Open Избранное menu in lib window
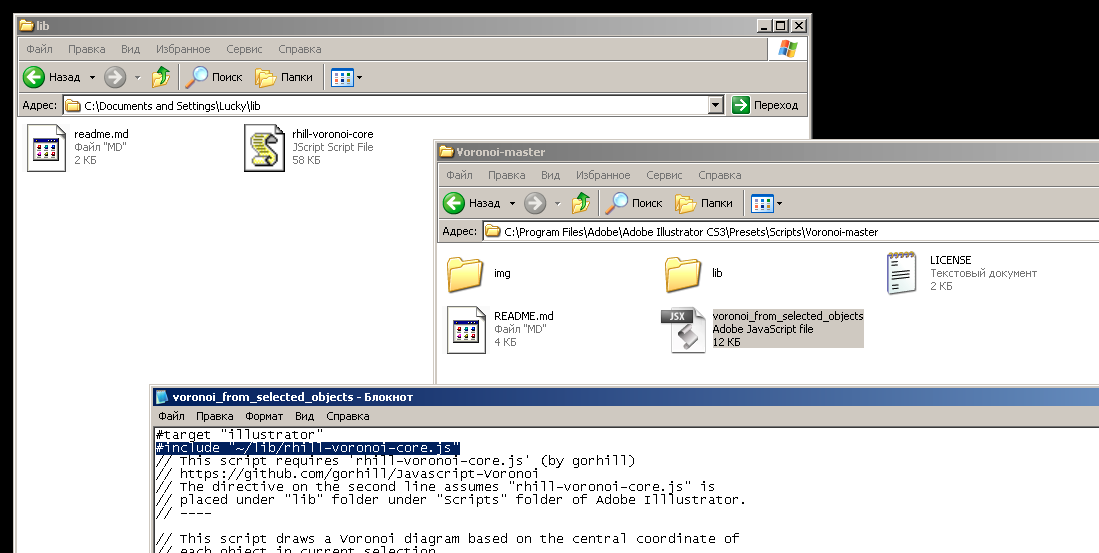The width and height of the screenshot is (1099, 553). point(183,49)
